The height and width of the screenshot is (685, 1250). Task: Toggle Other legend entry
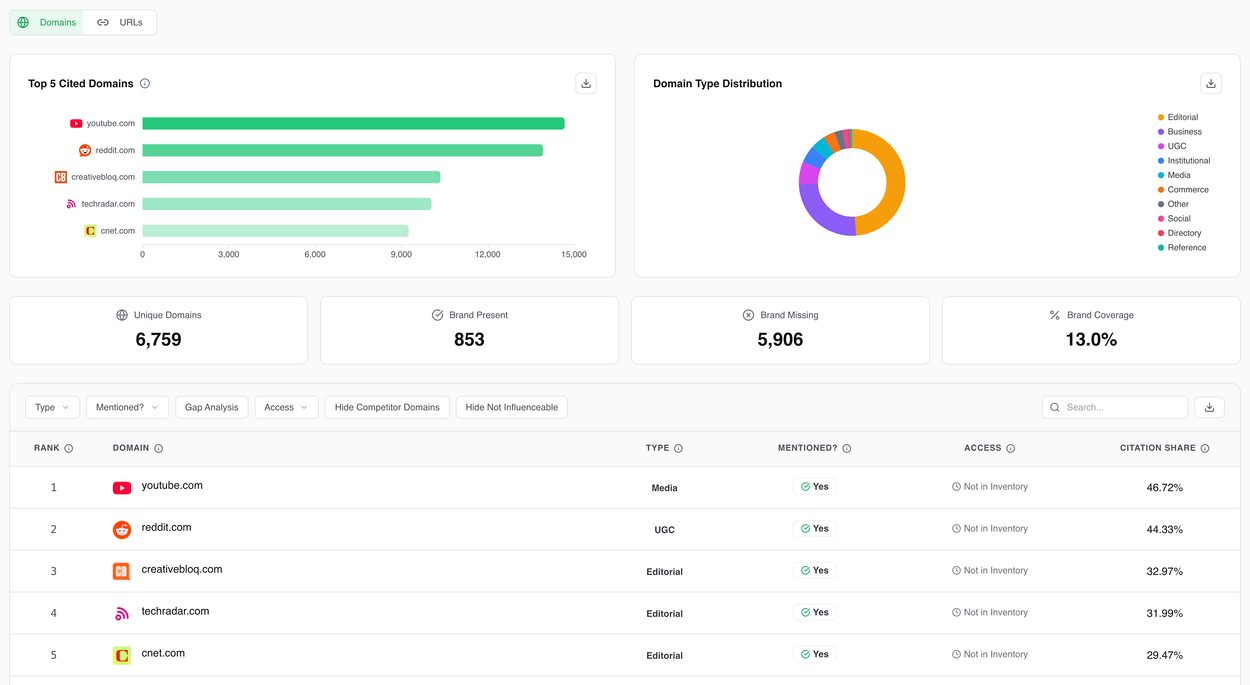(x=1173, y=204)
